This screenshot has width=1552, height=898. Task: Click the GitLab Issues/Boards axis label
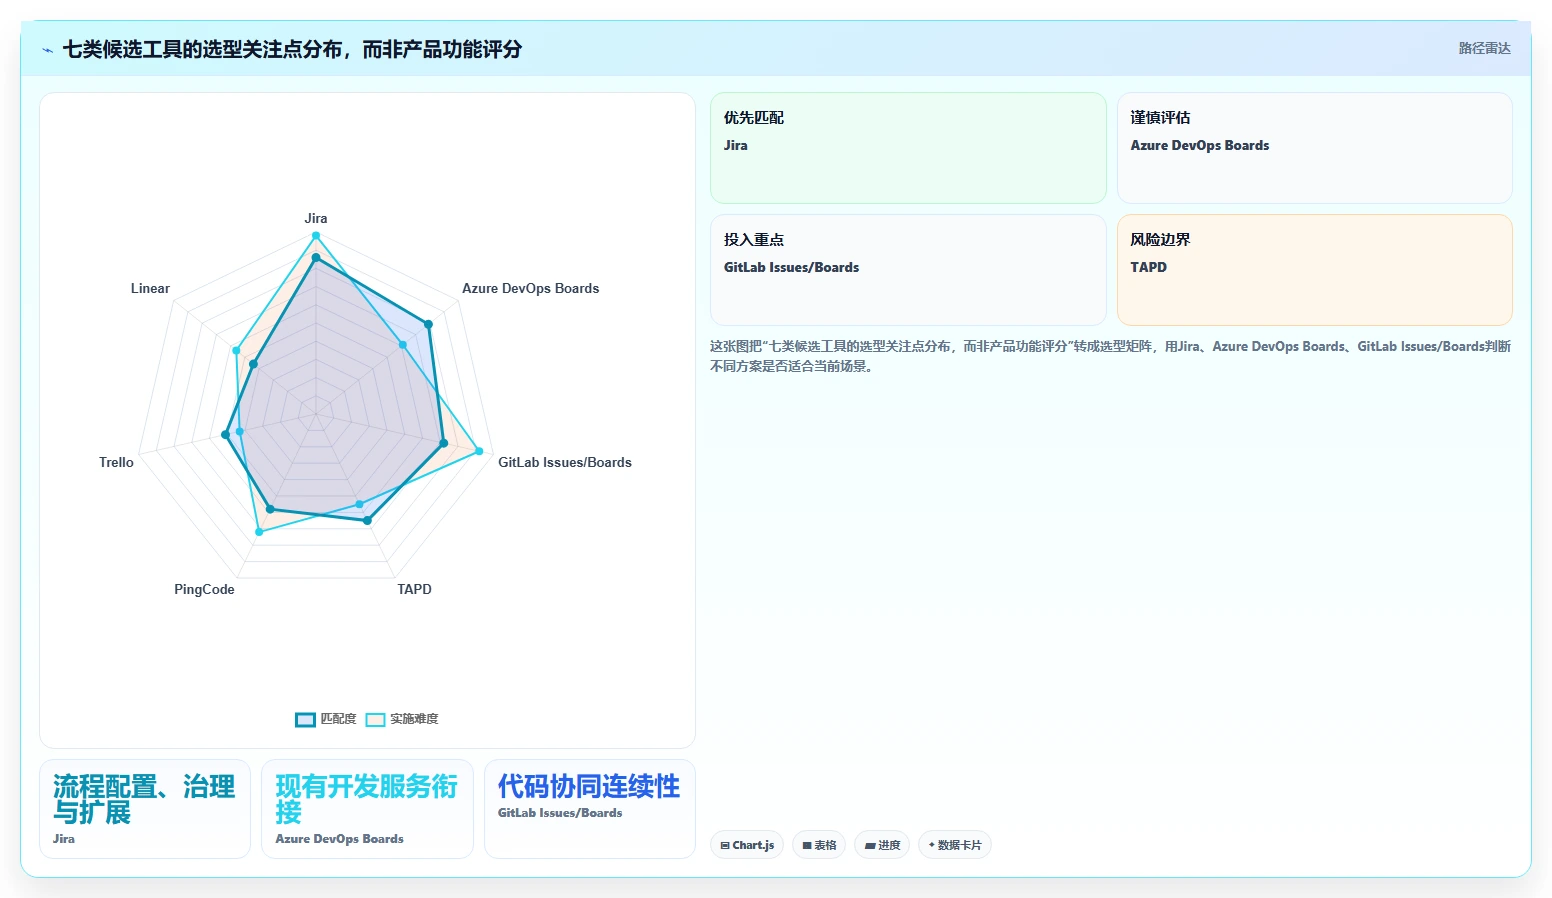pyautogui.click(x=565, y=462)
